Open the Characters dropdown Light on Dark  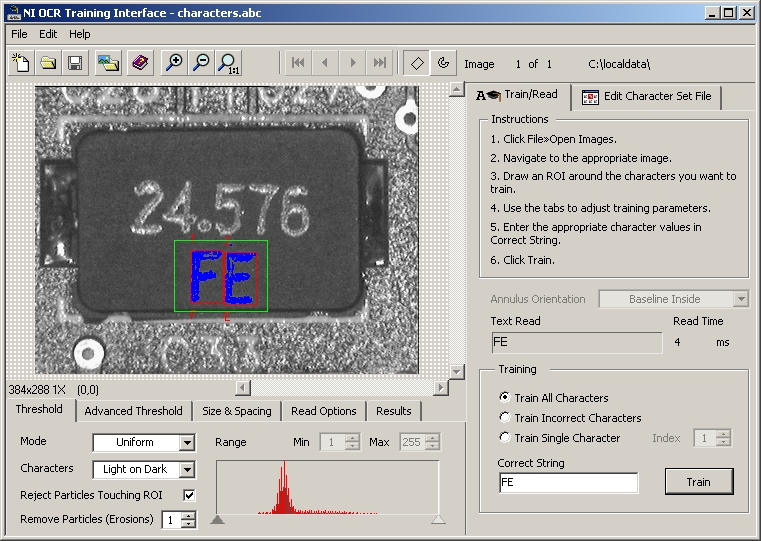[x=144, y=469]
